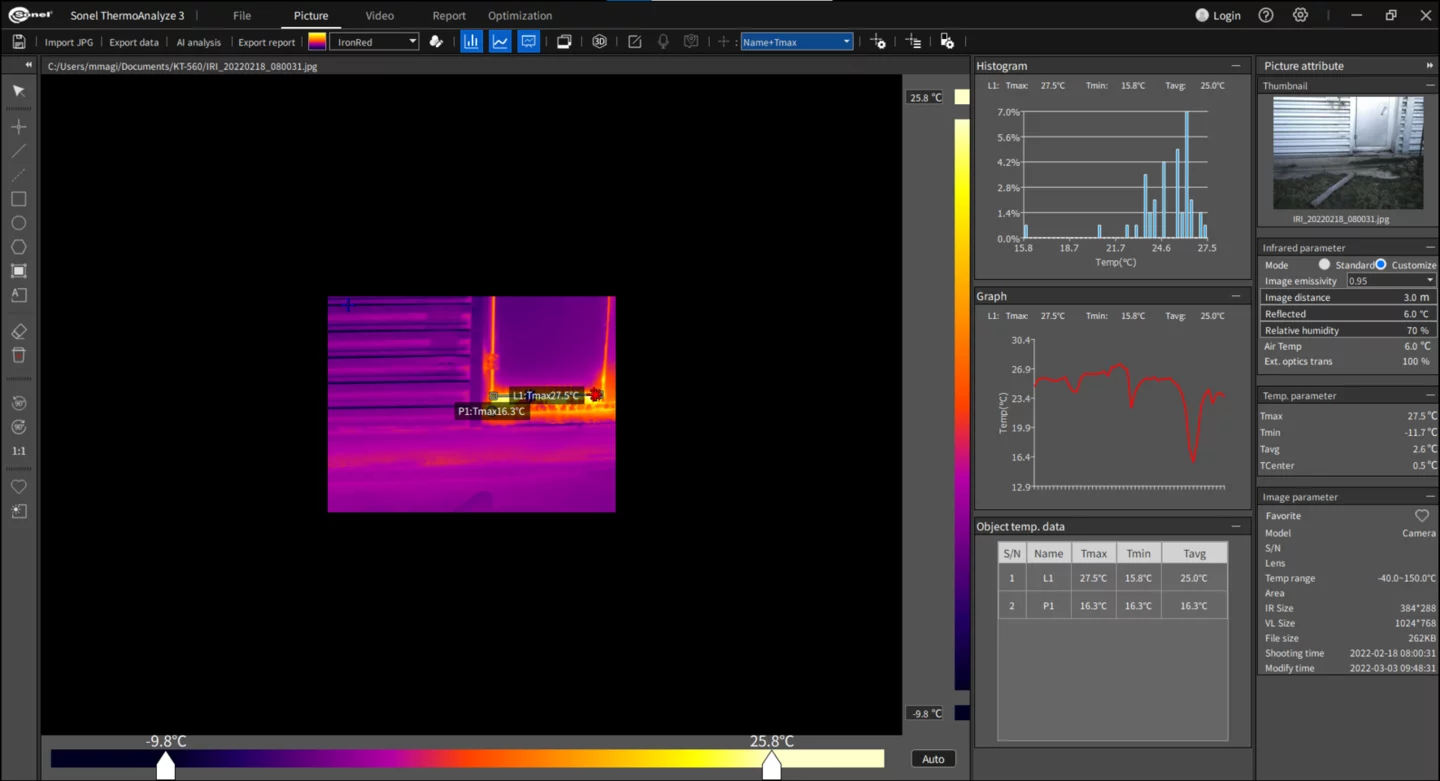Click the Login button

(1218, 15)
